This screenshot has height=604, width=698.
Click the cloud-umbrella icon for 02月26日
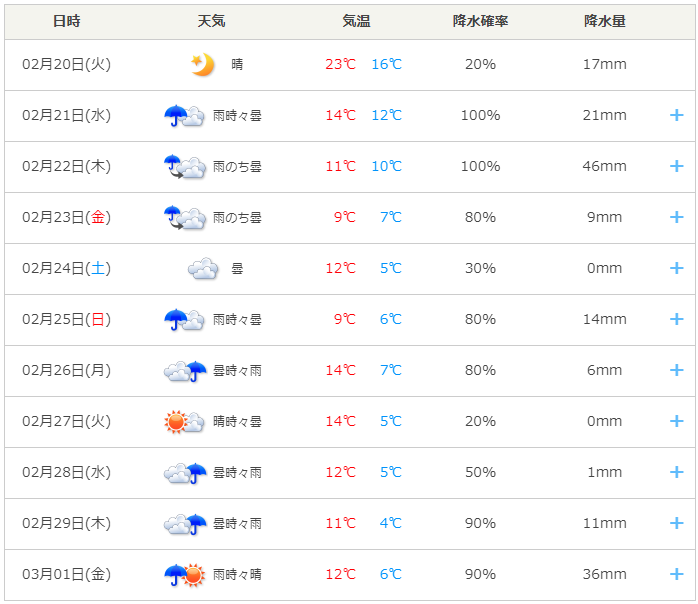(x=185, y=371)
